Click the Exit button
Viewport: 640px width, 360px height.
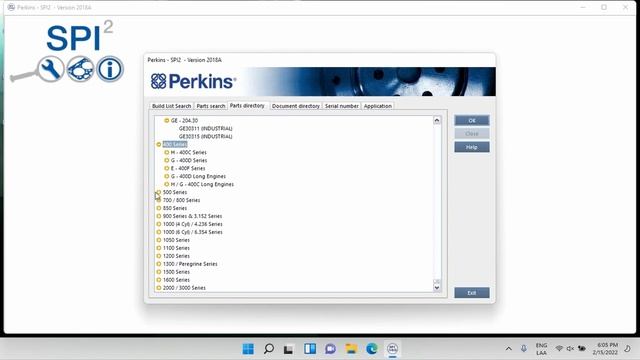click(x=472, y=293)
